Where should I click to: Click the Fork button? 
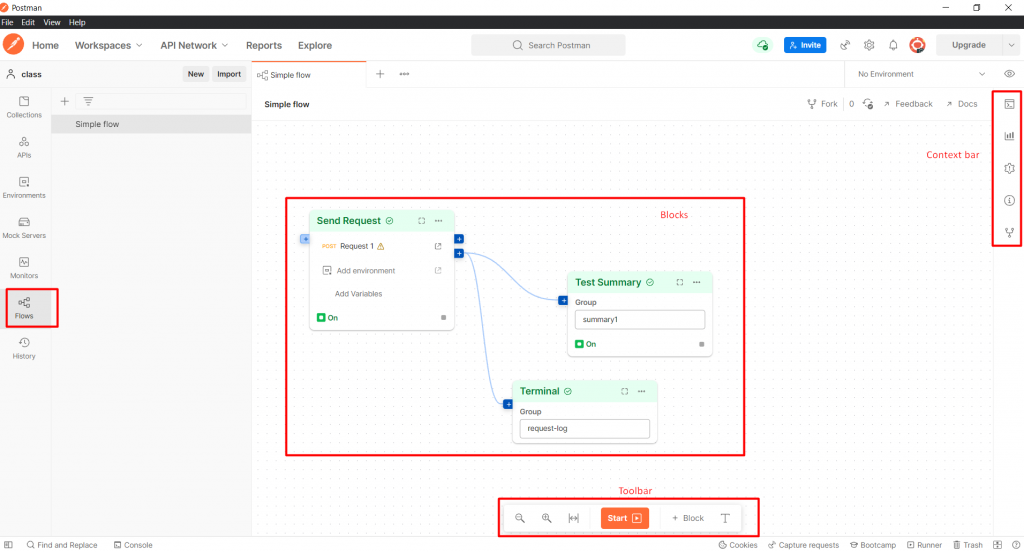tap(822, 104)
